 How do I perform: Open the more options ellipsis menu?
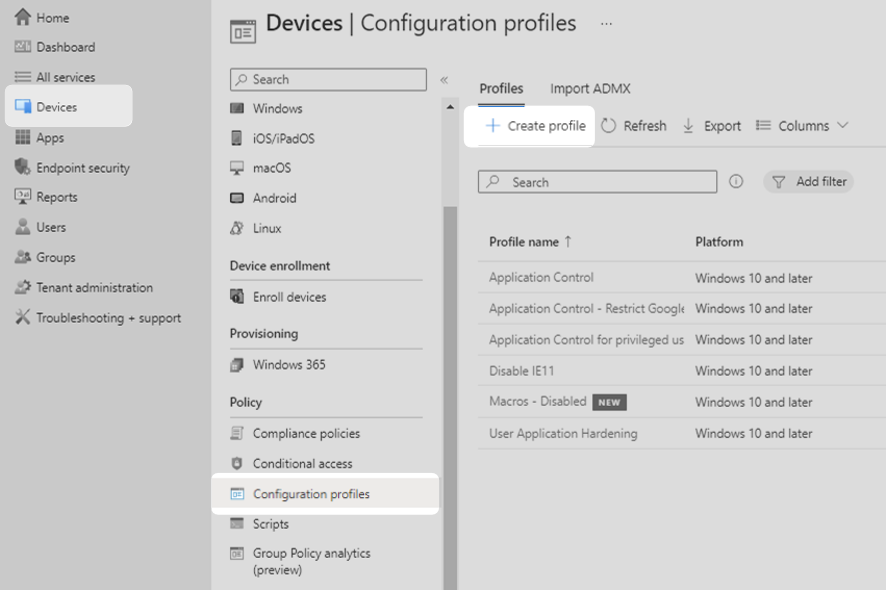(606, 22)
